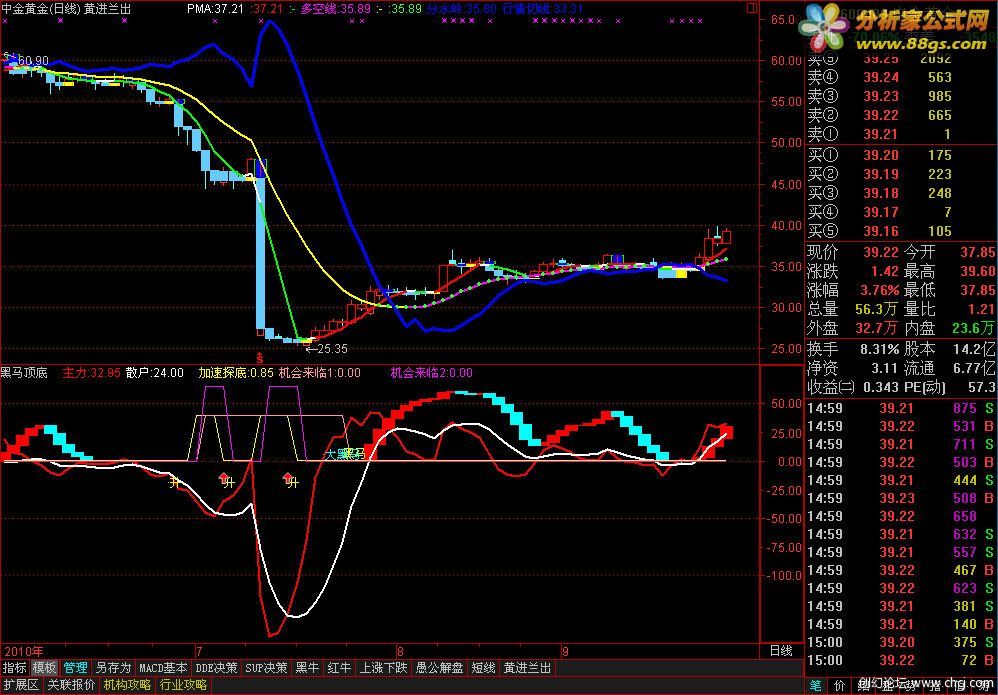The height and width of the screenshot is (695, 998).
Task: Click the last 15:00 tick with volume 72
Action: click(901, 660)
